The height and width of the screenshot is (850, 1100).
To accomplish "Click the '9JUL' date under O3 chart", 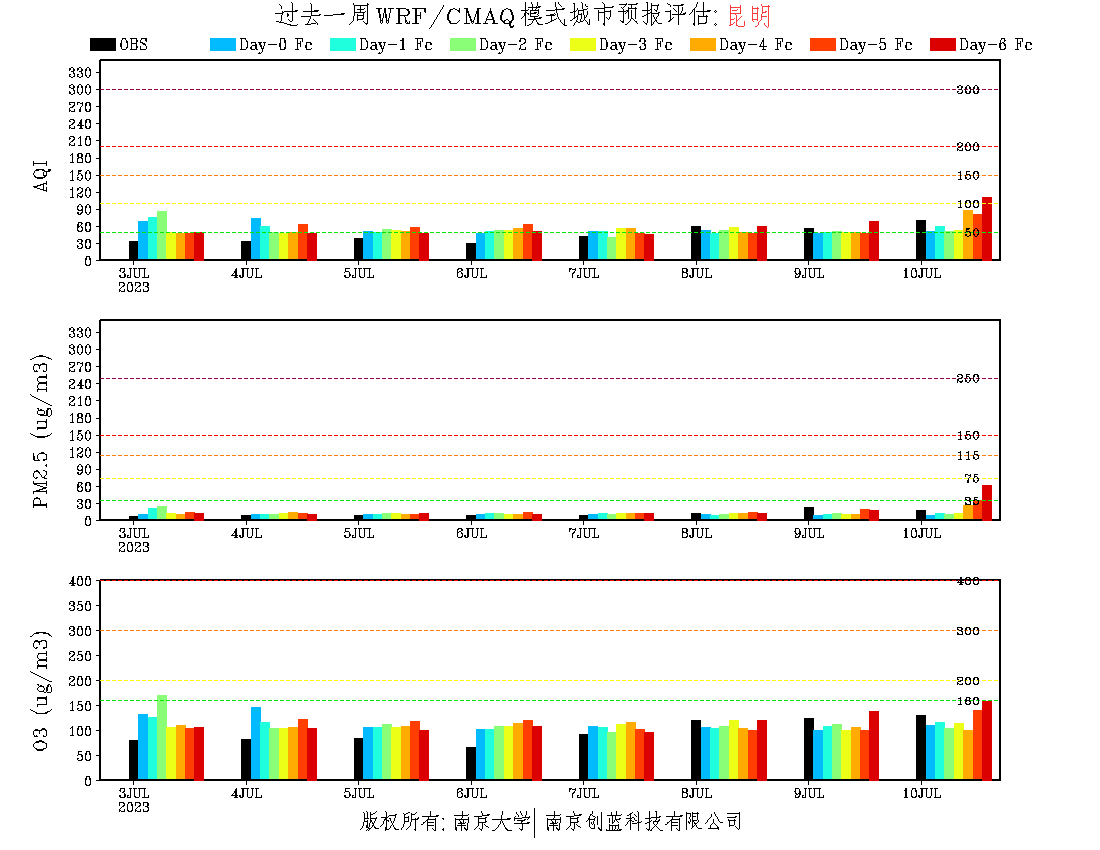I will click(x=809, y=793).
